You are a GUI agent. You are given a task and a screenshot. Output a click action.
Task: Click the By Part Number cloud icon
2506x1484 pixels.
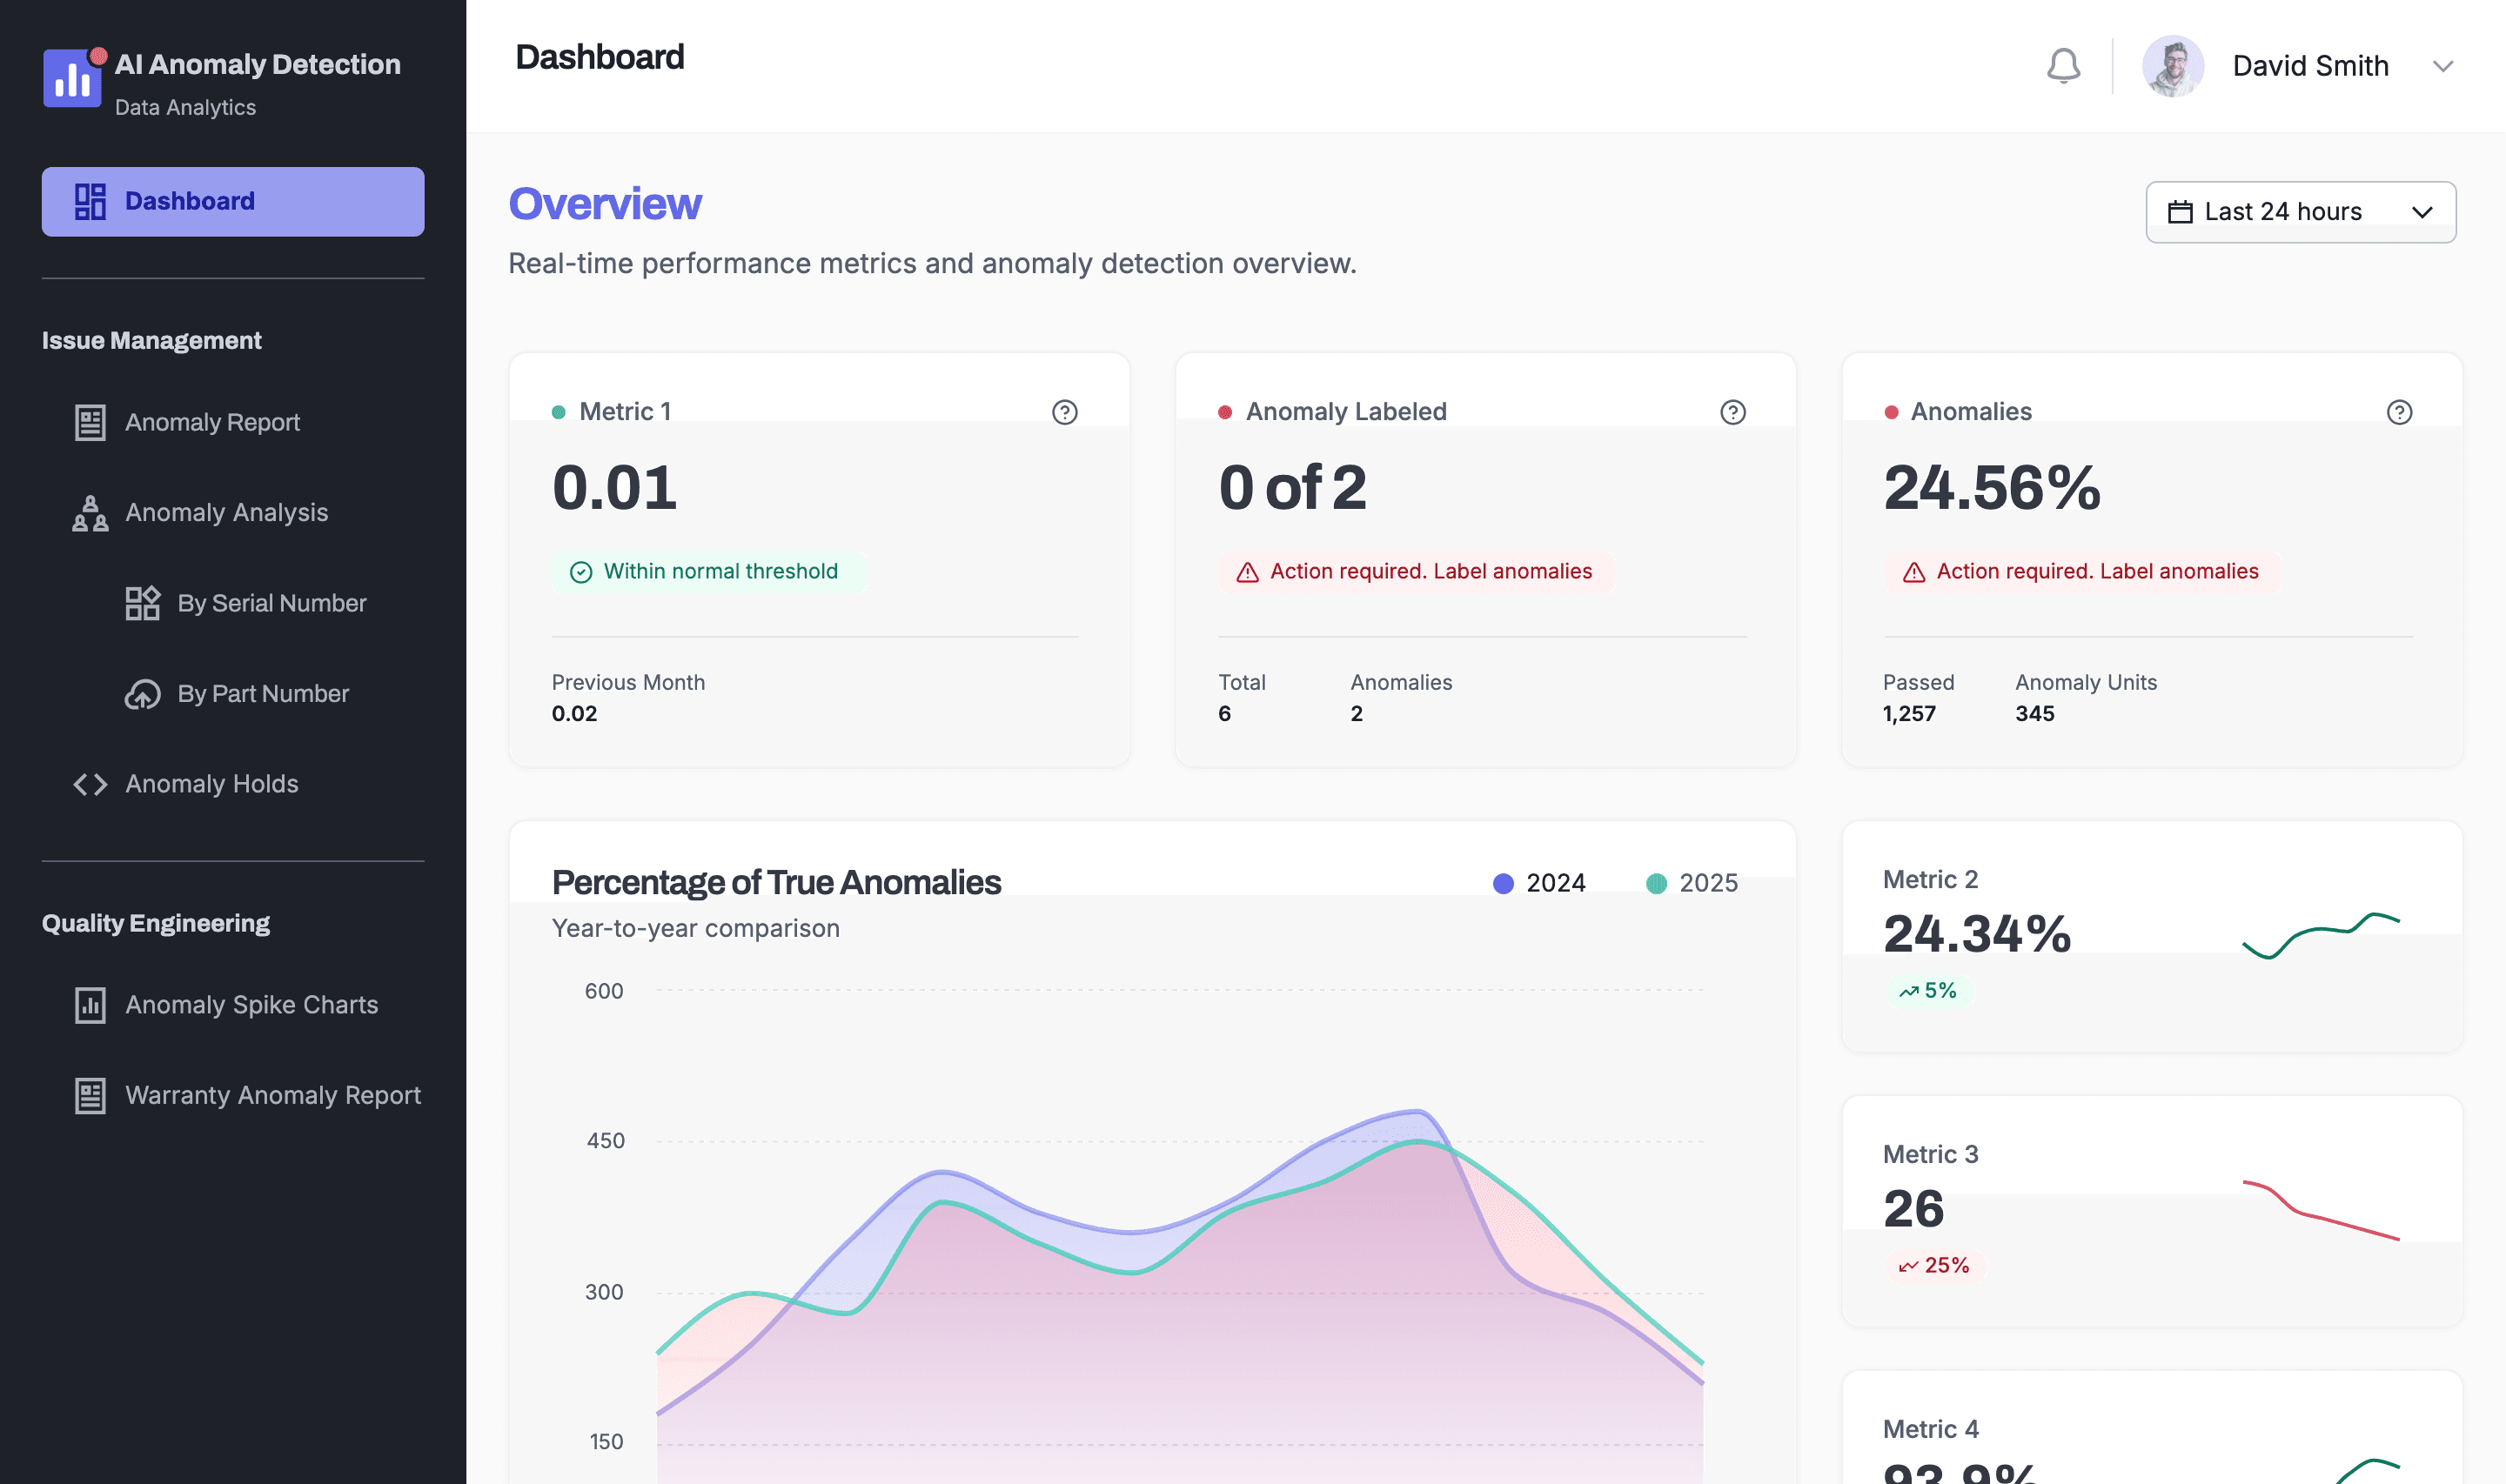[142, 694]
